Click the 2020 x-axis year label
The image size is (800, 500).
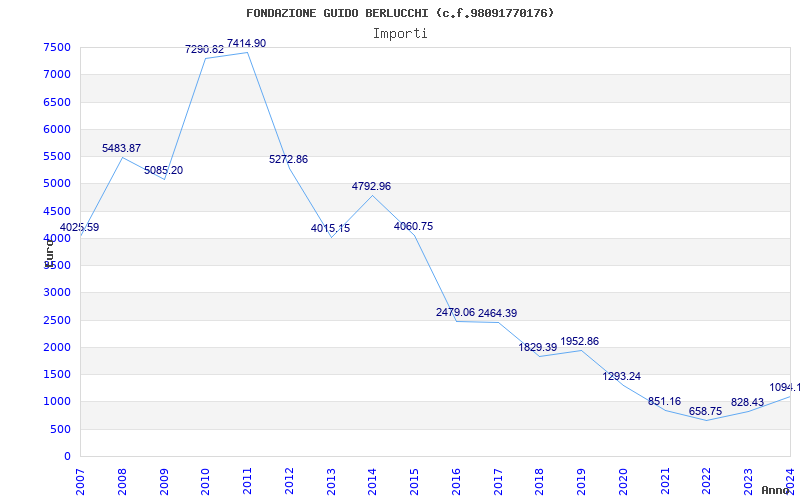[x=623, y=481]
